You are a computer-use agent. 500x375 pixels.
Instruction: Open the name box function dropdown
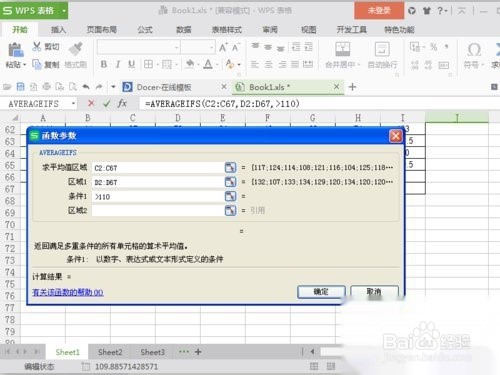pyautogui.click(x=73, y=104)
